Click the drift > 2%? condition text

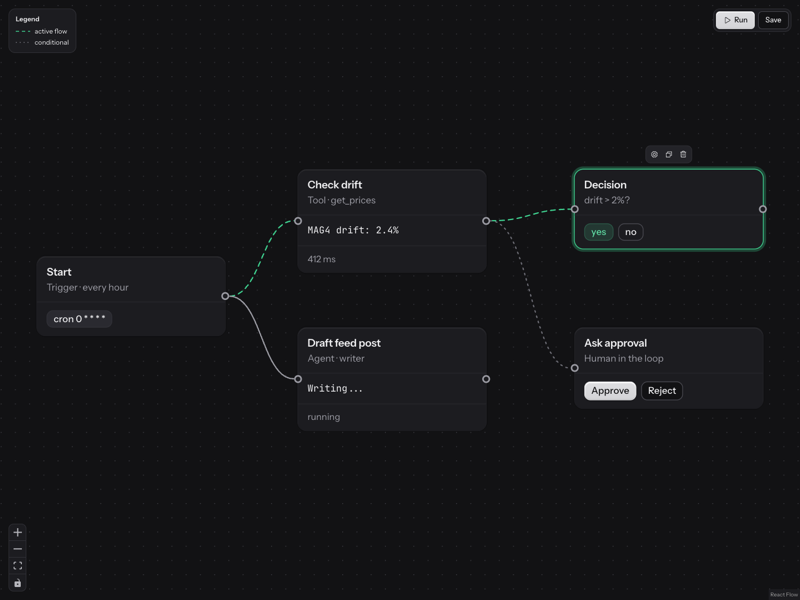(607, 200)
